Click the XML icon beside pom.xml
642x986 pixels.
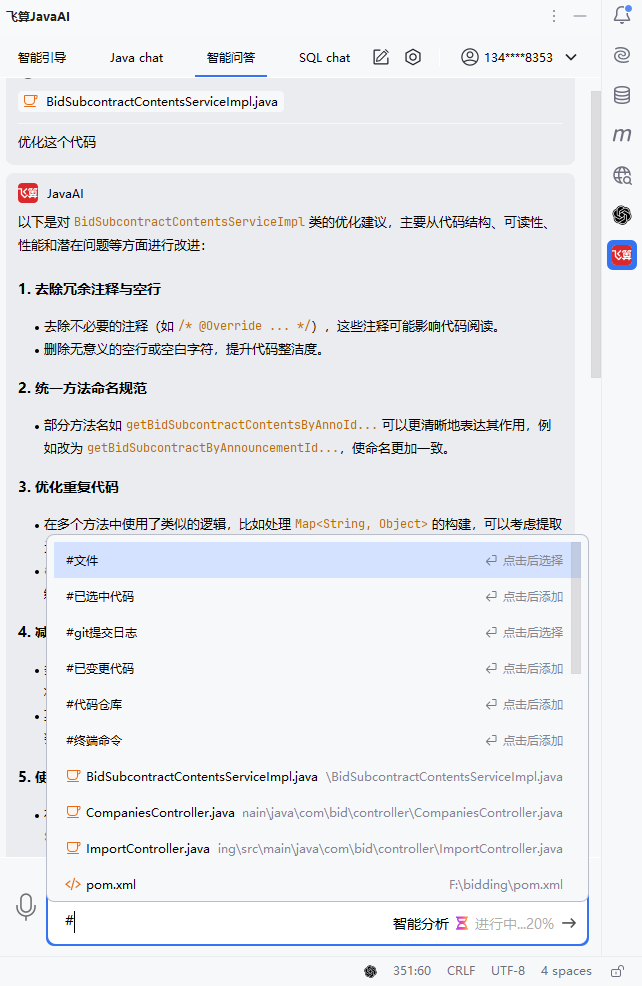(x=73, y=884)
